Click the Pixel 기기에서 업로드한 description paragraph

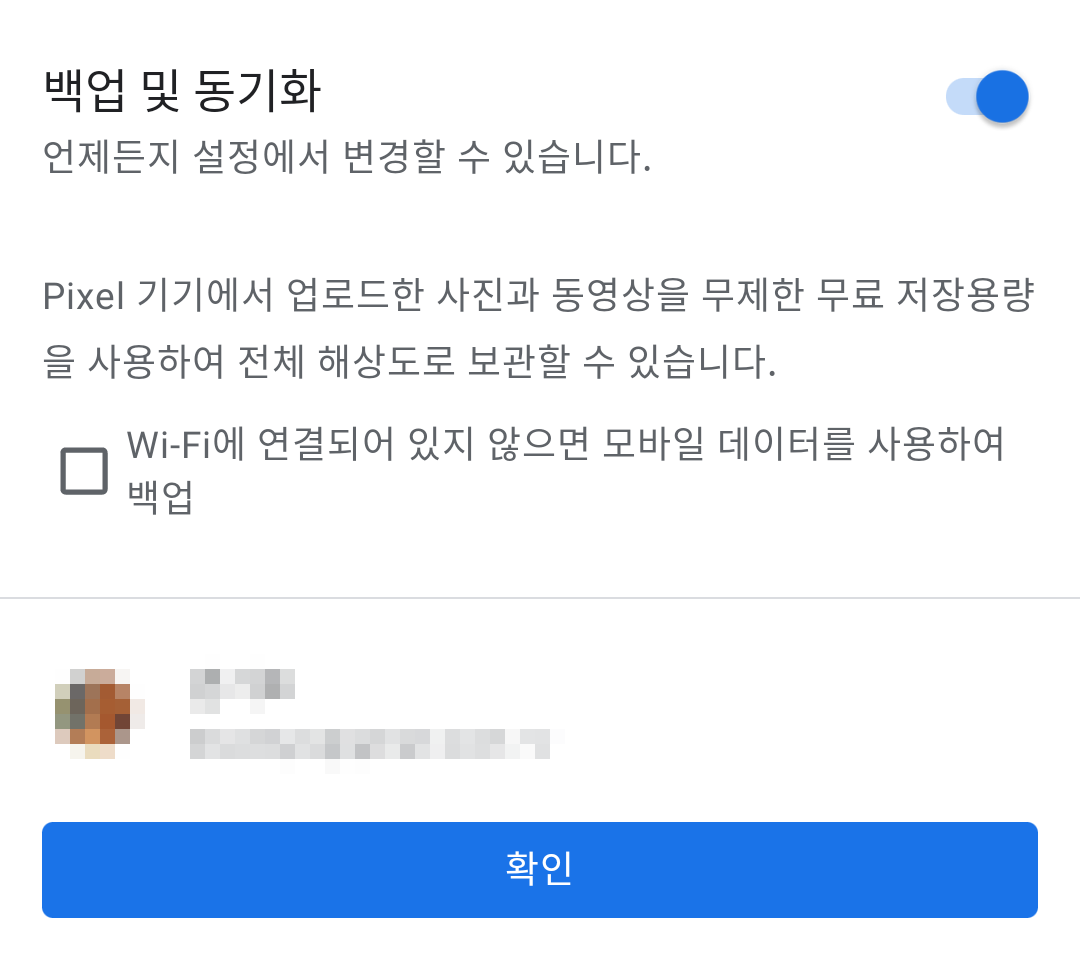click(539, 328)
